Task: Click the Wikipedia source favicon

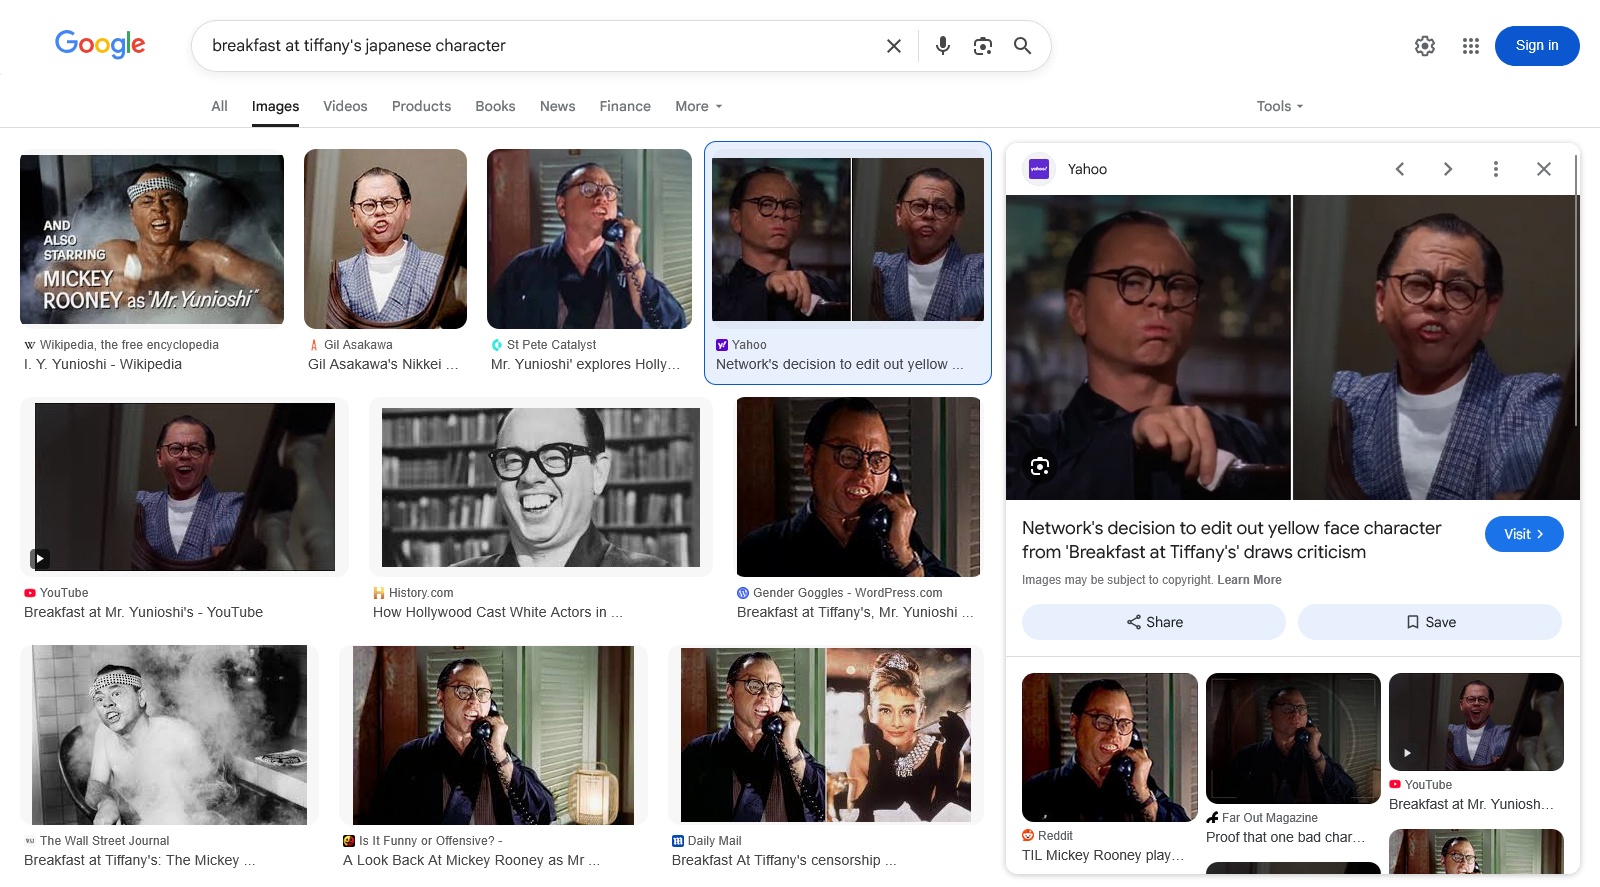Action: 30,345
